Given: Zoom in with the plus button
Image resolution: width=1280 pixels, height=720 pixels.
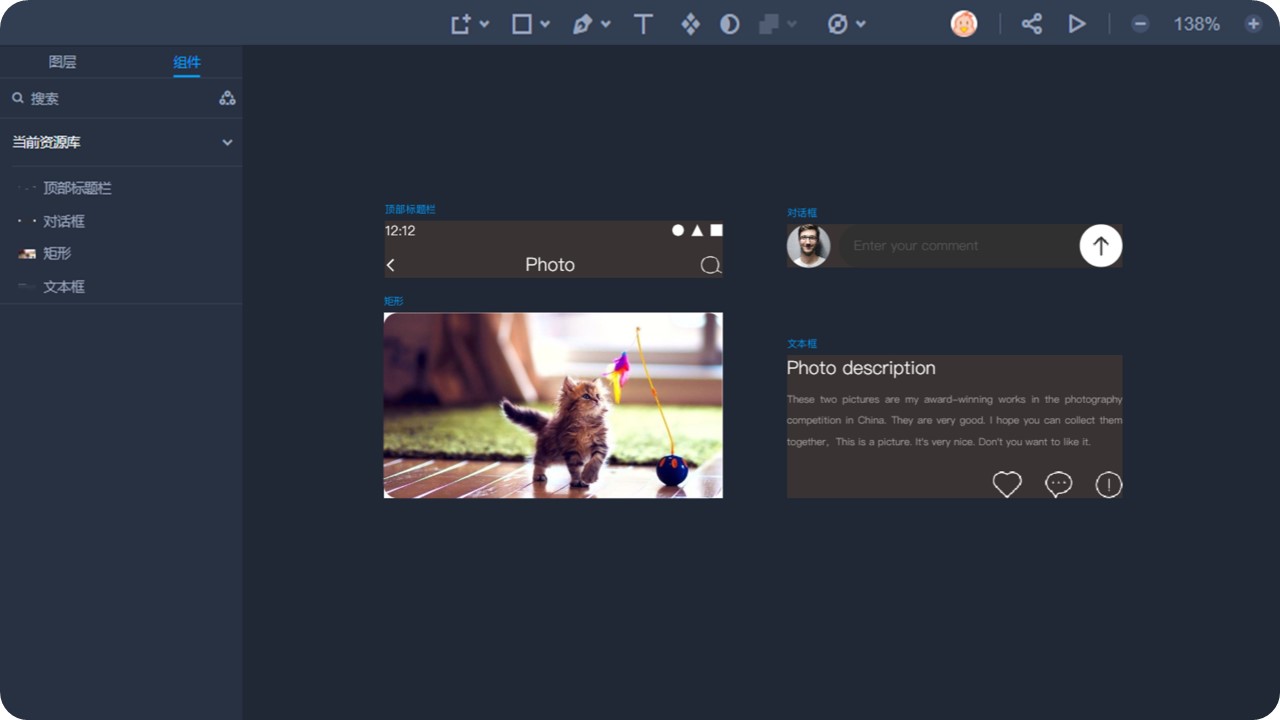Looking at the screenshot, I should [x=1253, y=24].
